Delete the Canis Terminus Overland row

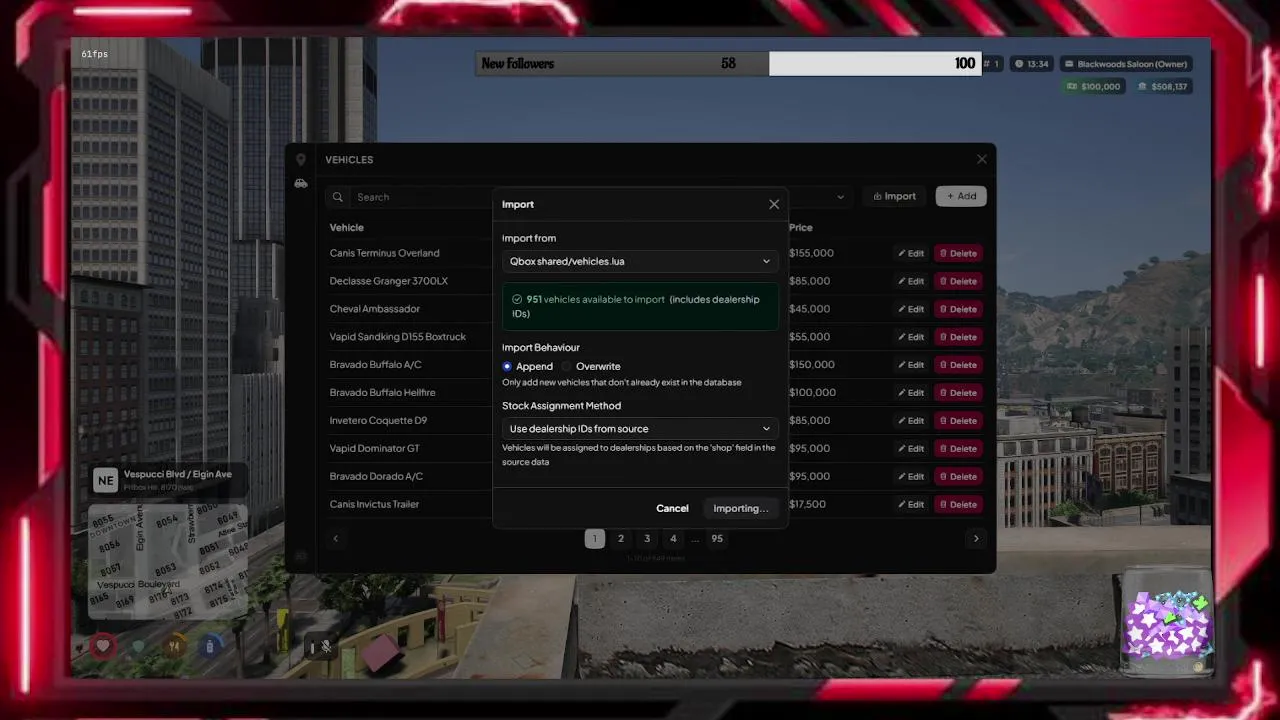click(958, 253)
